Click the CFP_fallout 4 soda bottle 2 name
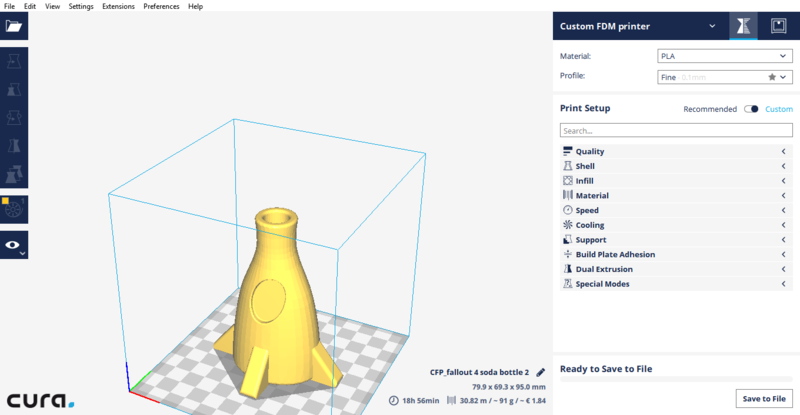Image resolution: width=800 pixels, height=415 pixels. 479,372
